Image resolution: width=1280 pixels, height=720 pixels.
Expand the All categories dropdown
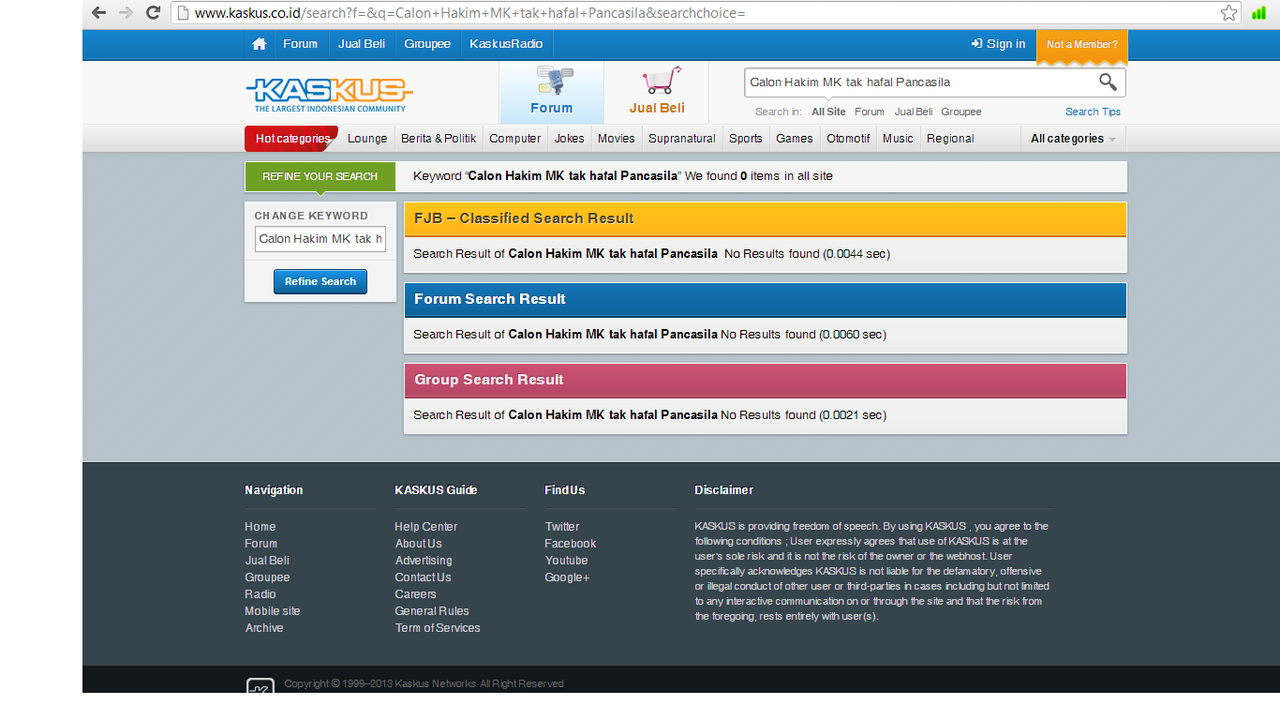click(x=1073, y=139)
